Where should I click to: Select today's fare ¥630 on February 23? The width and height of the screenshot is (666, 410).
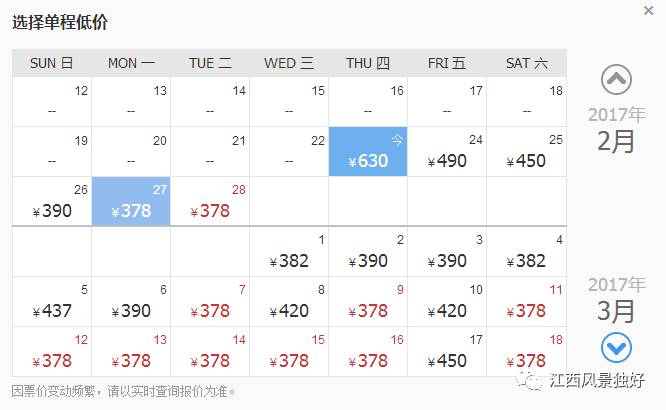point(368,152)
